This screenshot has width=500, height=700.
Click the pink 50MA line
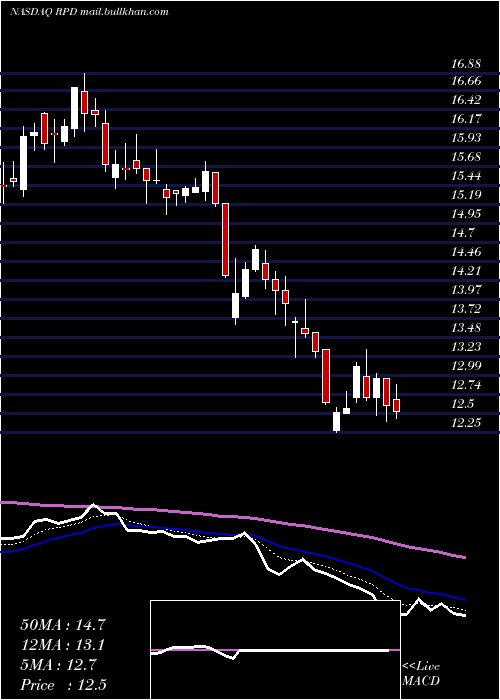(232, 517)
